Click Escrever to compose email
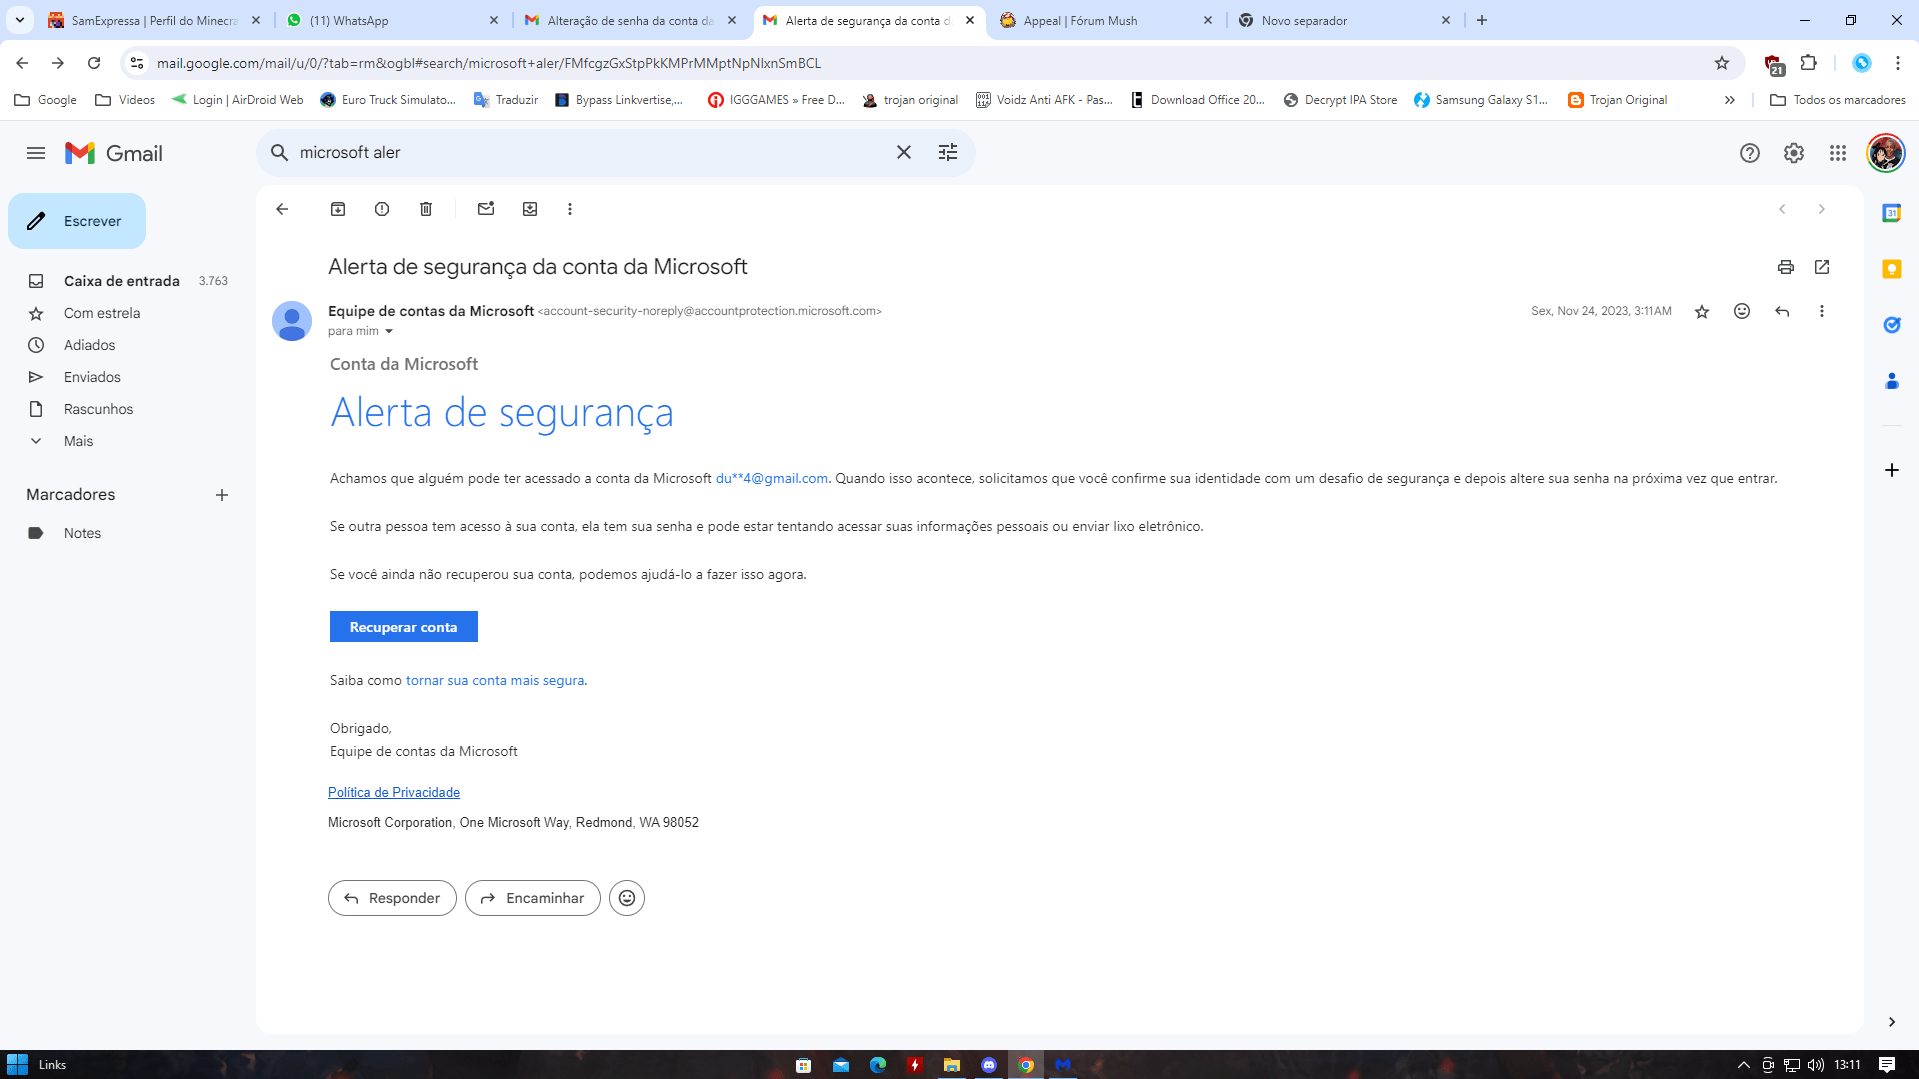 (x=77, y=221)
